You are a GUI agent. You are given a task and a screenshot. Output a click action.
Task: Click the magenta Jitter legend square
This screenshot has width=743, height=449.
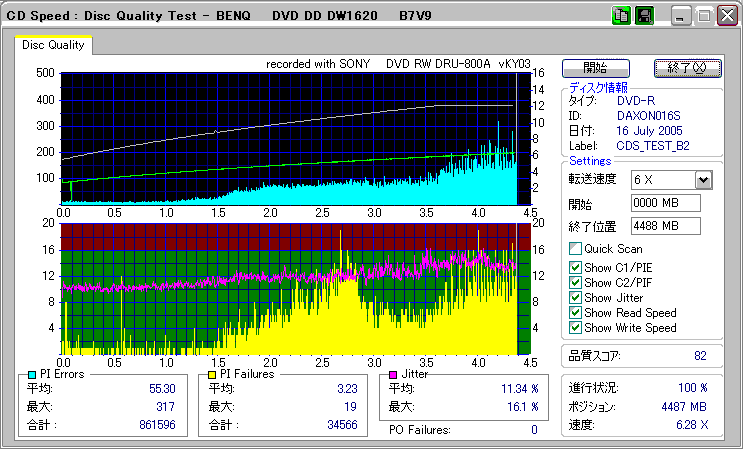[x=394, y=374]
